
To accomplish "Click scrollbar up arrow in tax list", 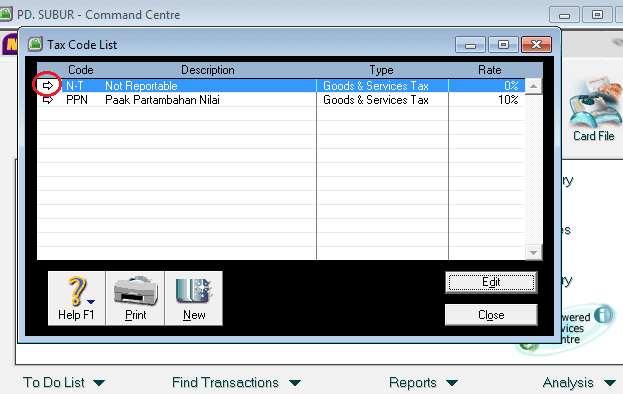I will [x=534, y=86].
